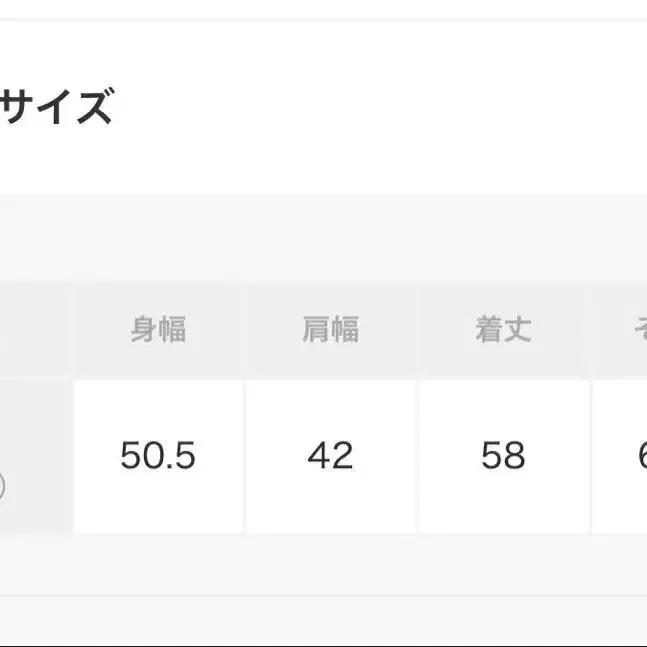647x647 pixels.
Task: Select the 身幅 column header
Action: [x=158, y=329]
